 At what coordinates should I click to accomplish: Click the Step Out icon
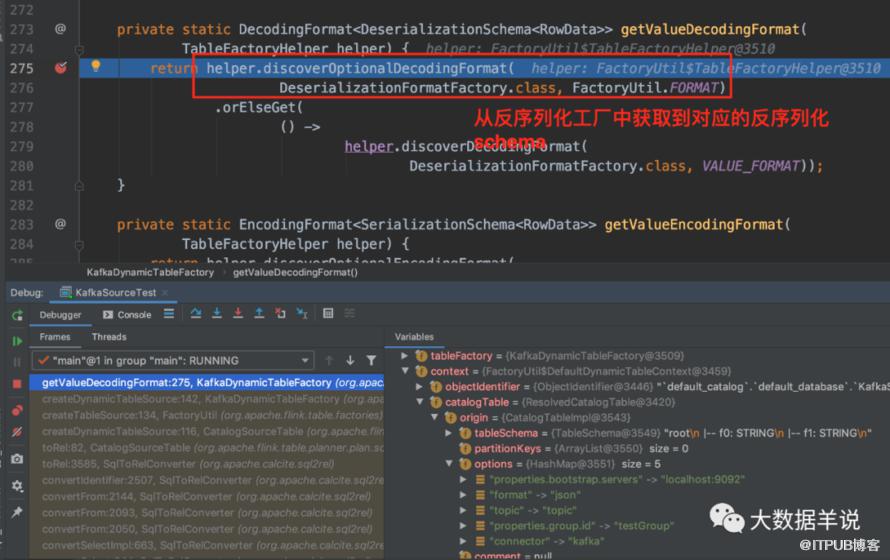coord(259,313)
